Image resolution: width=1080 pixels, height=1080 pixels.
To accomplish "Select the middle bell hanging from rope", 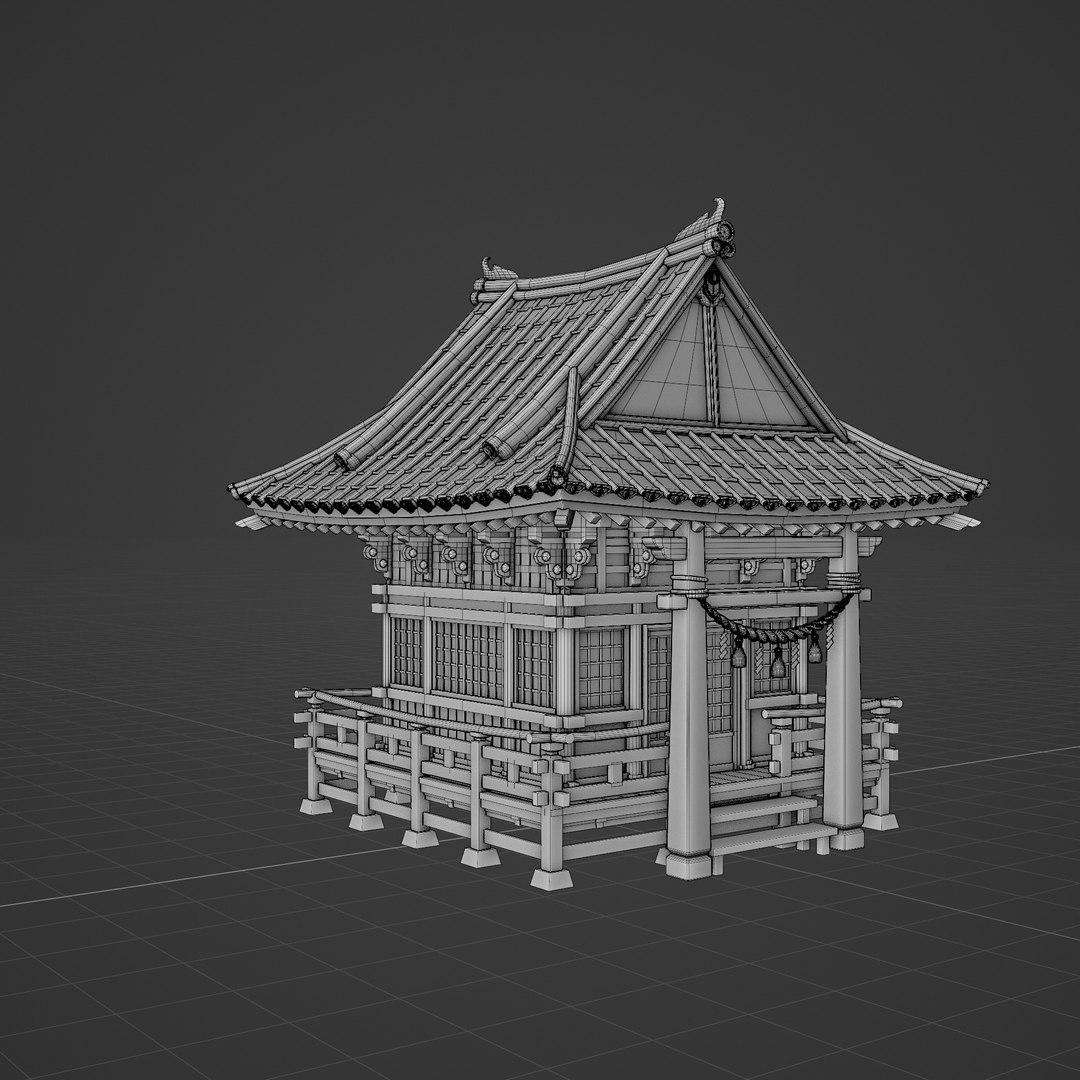I will [x=778, y=663].
